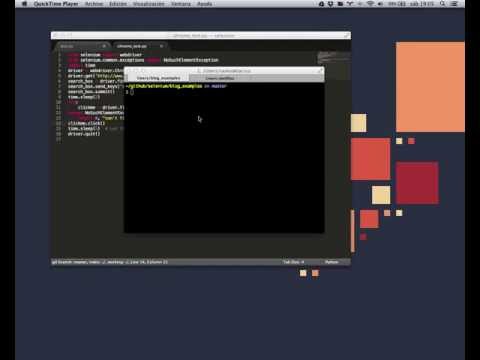Select the first terminal tab blog_examples
480x360 pixels.
pos(159,78)
